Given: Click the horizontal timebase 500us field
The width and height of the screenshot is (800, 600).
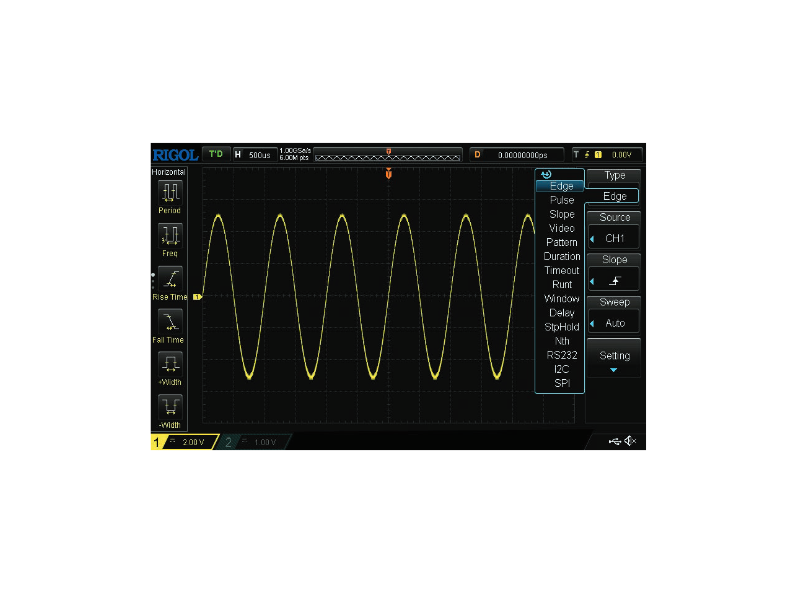Looking at the screenshot, I should pos(260,154).
